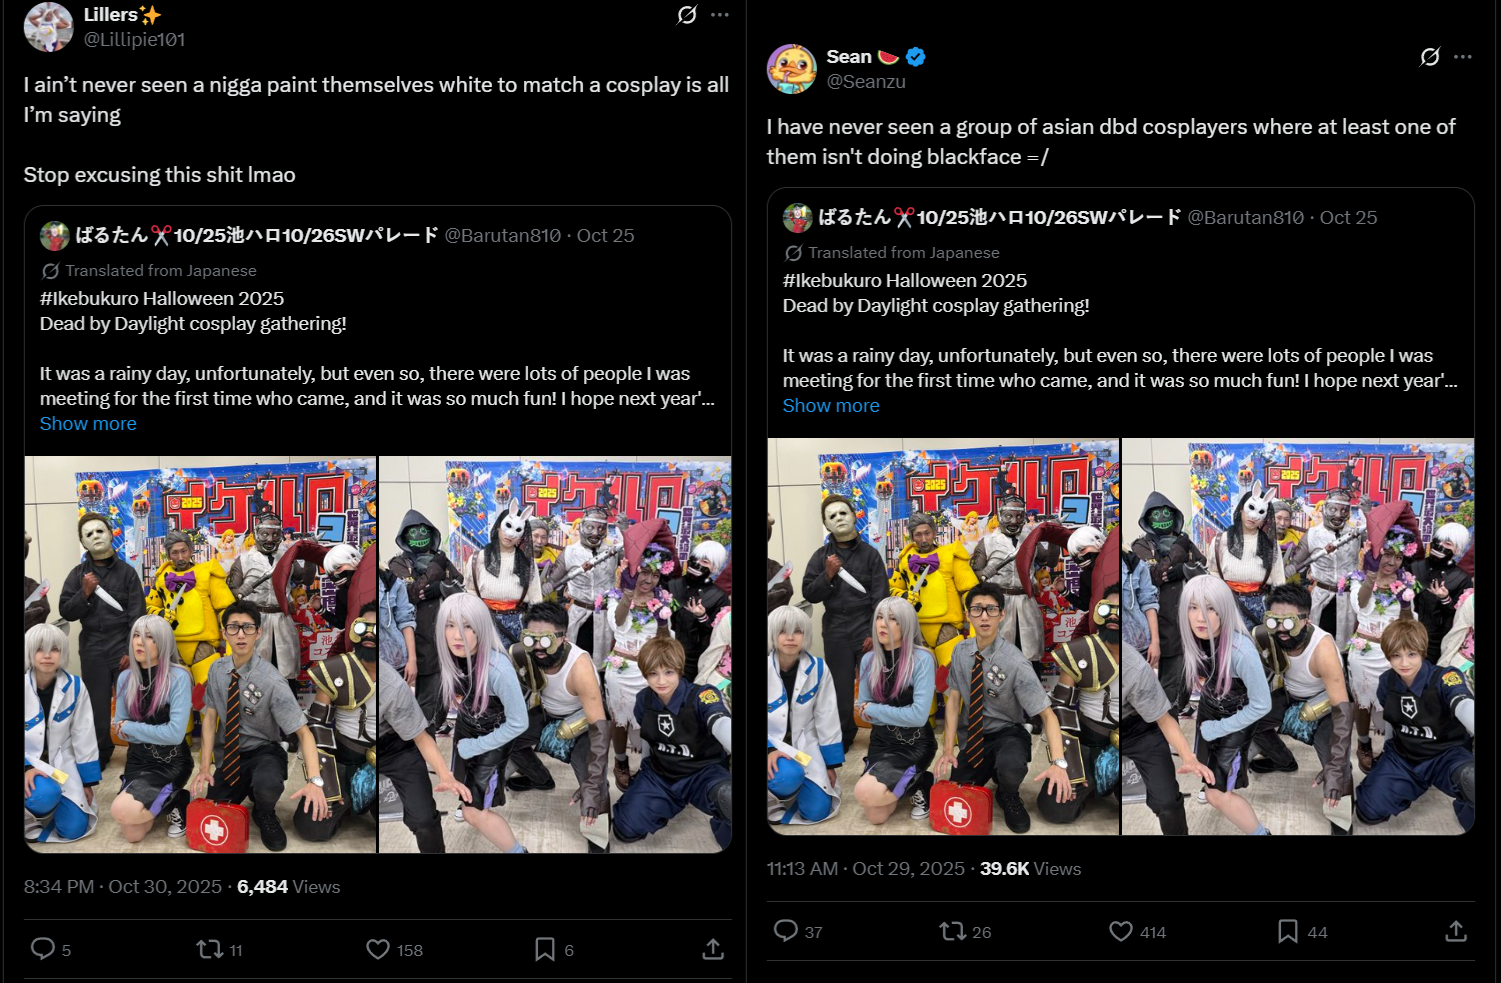View left cosplay photo in Sean's post
Viewport: 1501px width, 983px height.
click(943, 636)
